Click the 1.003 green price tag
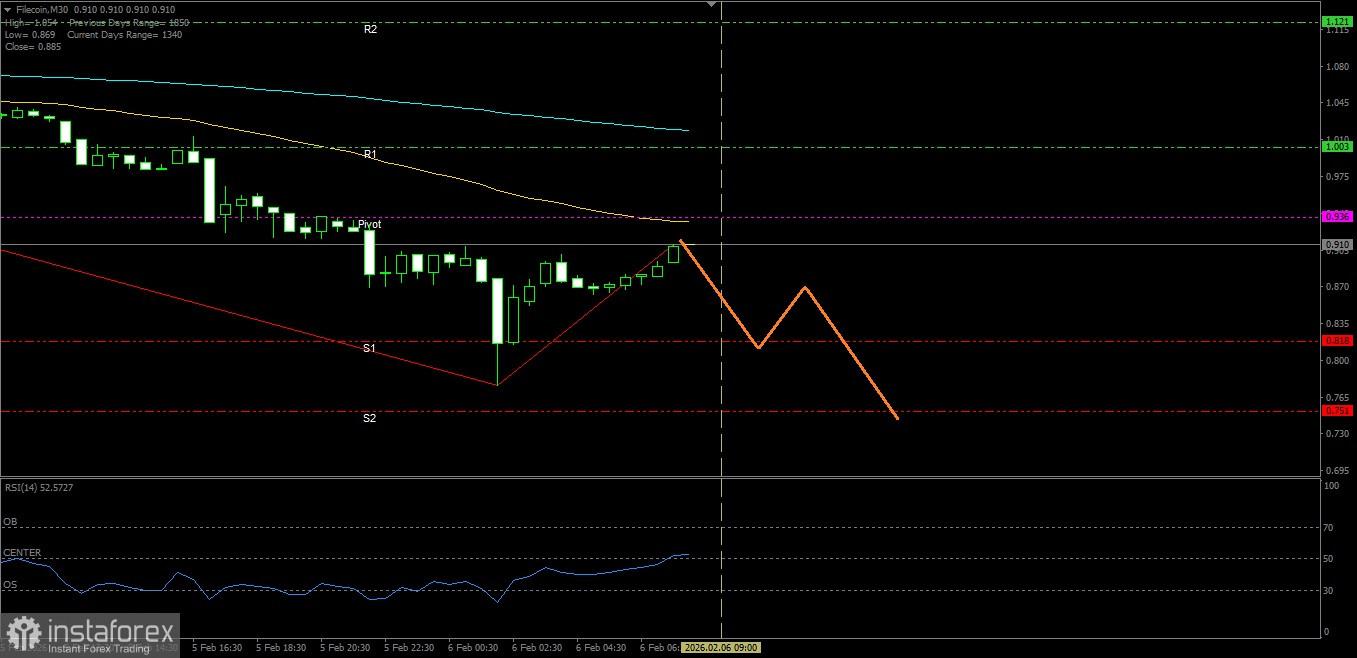The height and width of the screenshot is (658, 1357). pos(1337,147)
